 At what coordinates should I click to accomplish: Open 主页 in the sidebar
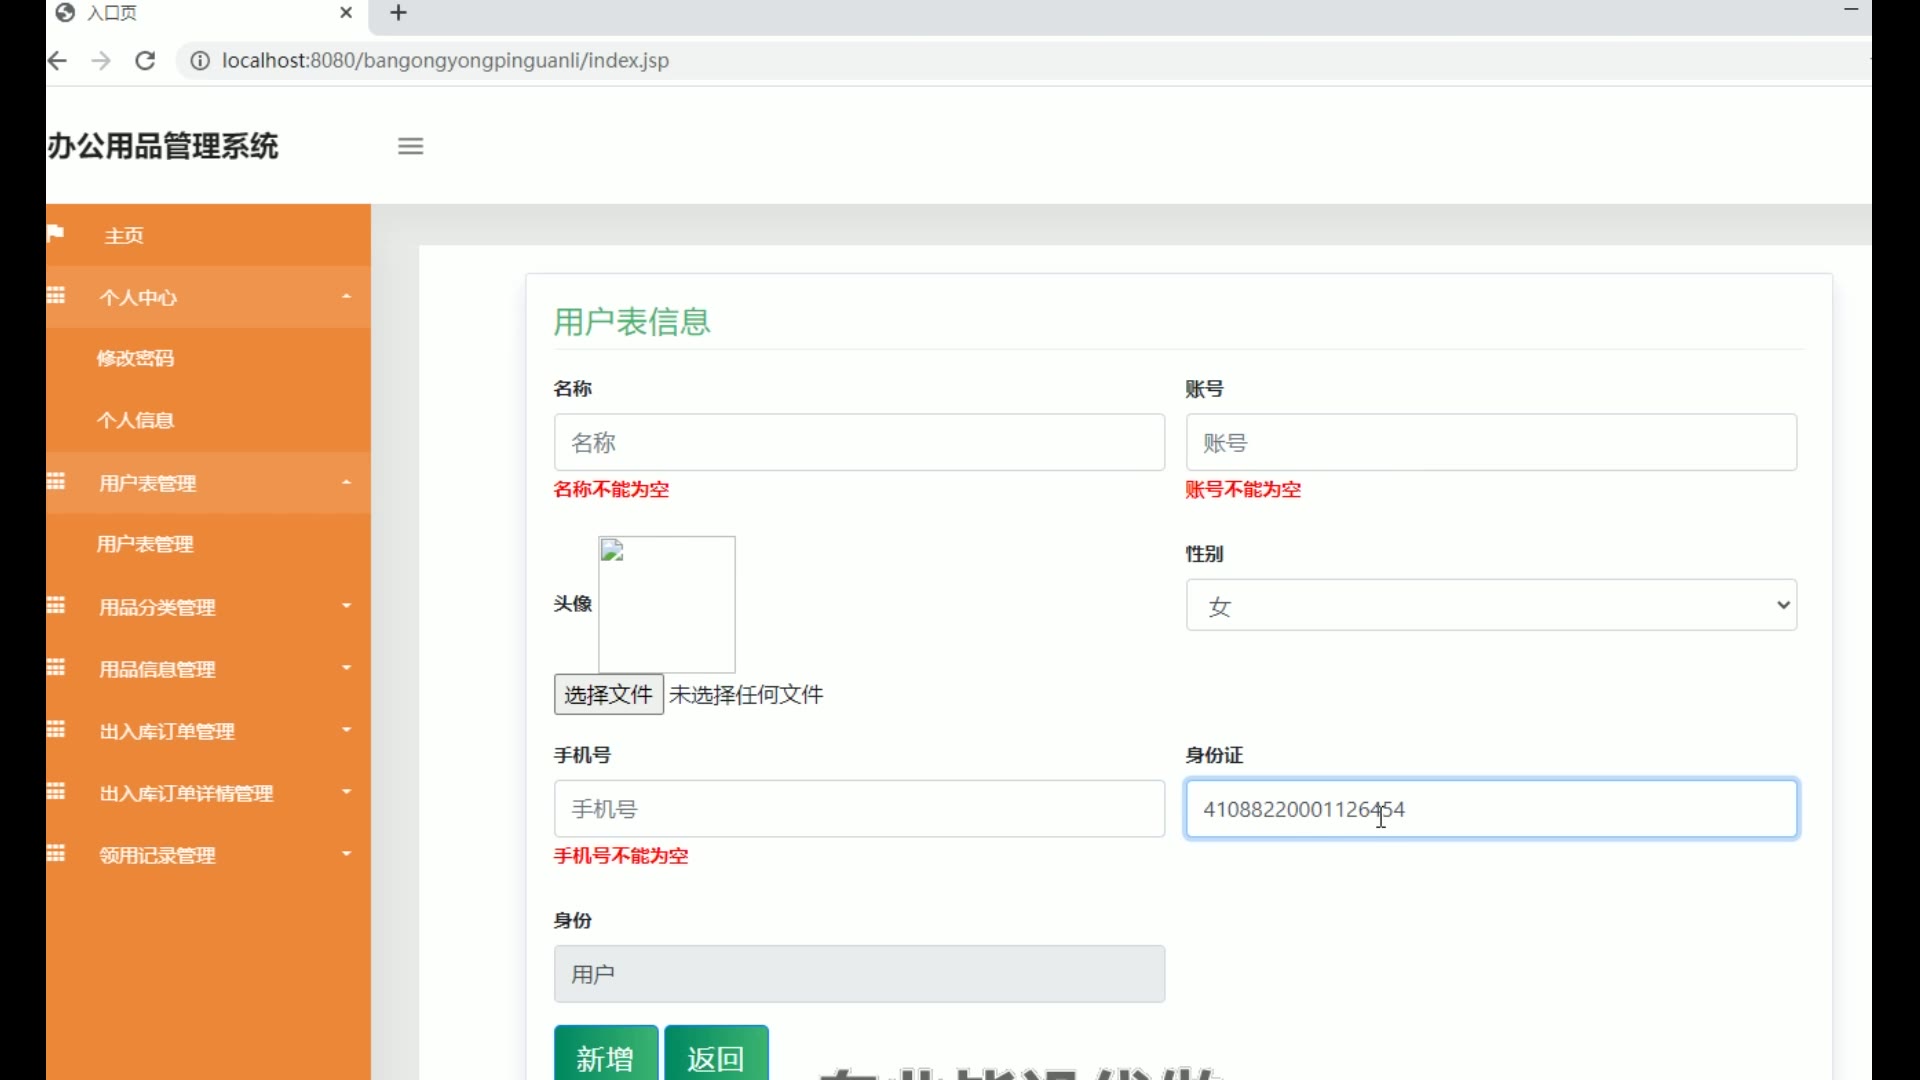(x=124, y=236)
